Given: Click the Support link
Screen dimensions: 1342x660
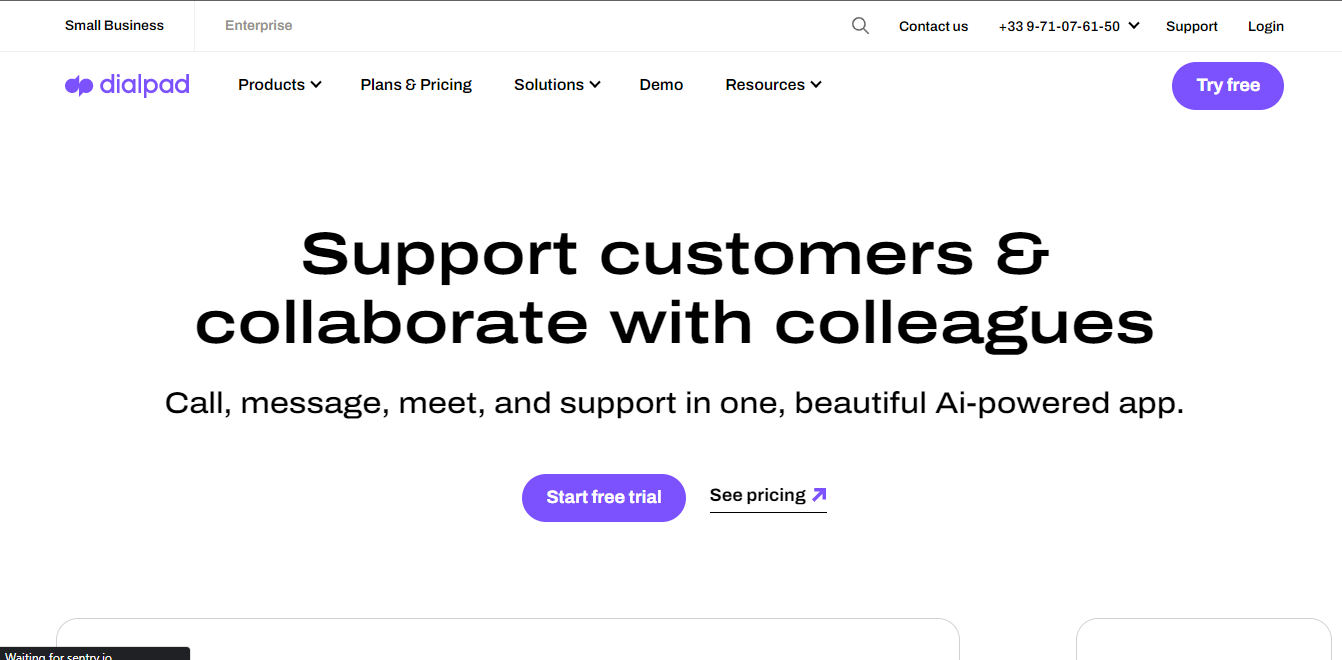Looking at the screenshot, I should pos(1191,27).
